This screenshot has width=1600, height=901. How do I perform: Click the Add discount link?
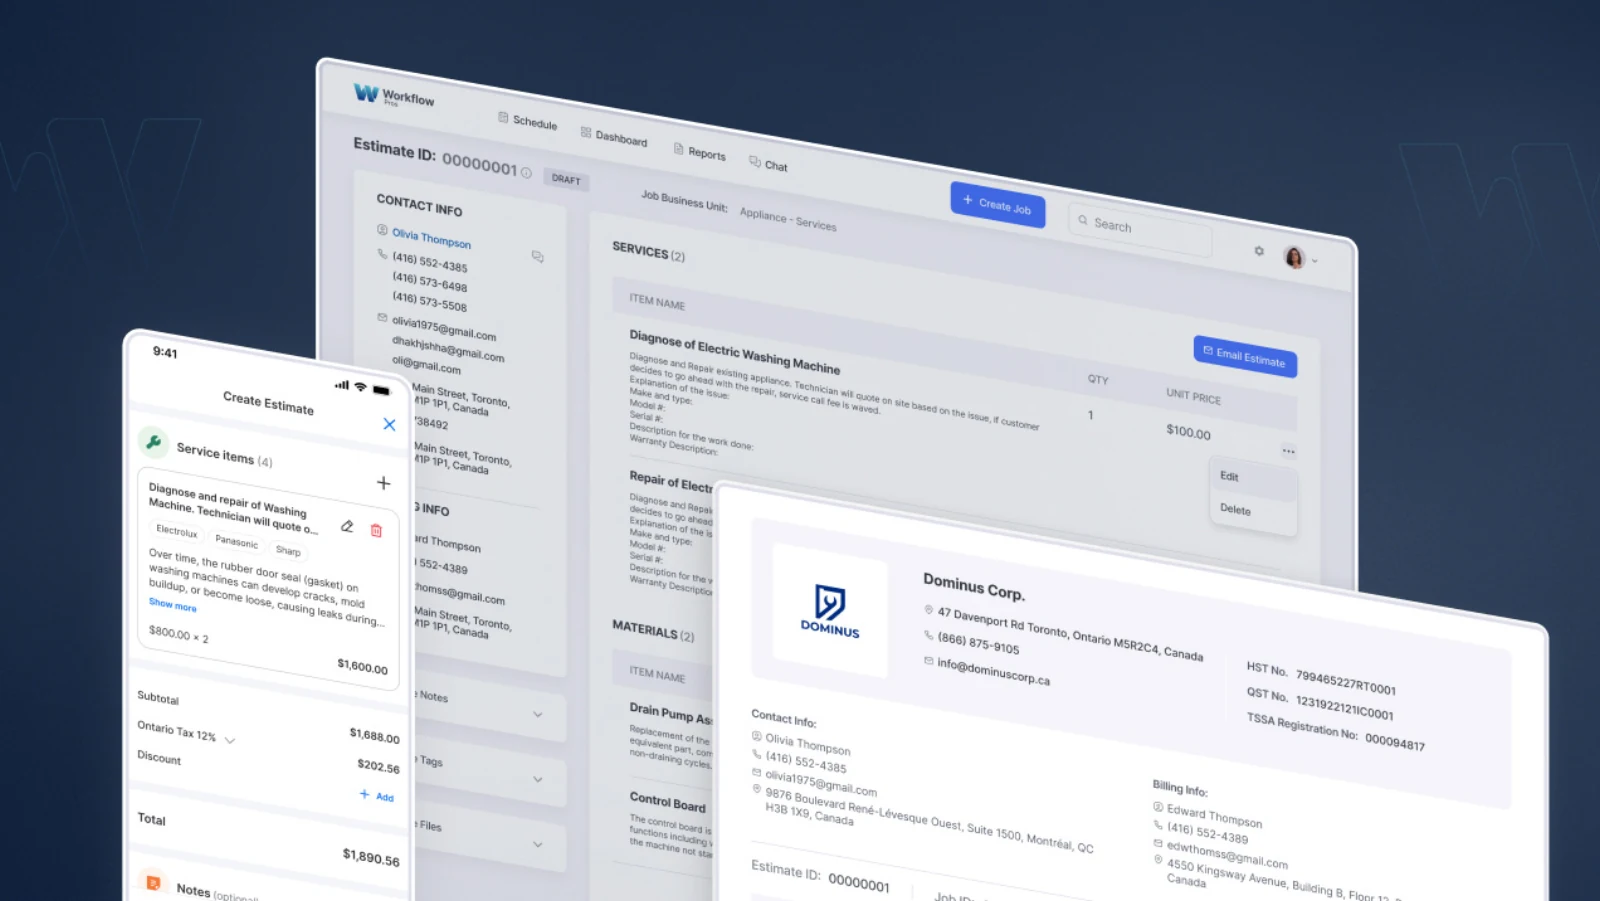[377, 796]
